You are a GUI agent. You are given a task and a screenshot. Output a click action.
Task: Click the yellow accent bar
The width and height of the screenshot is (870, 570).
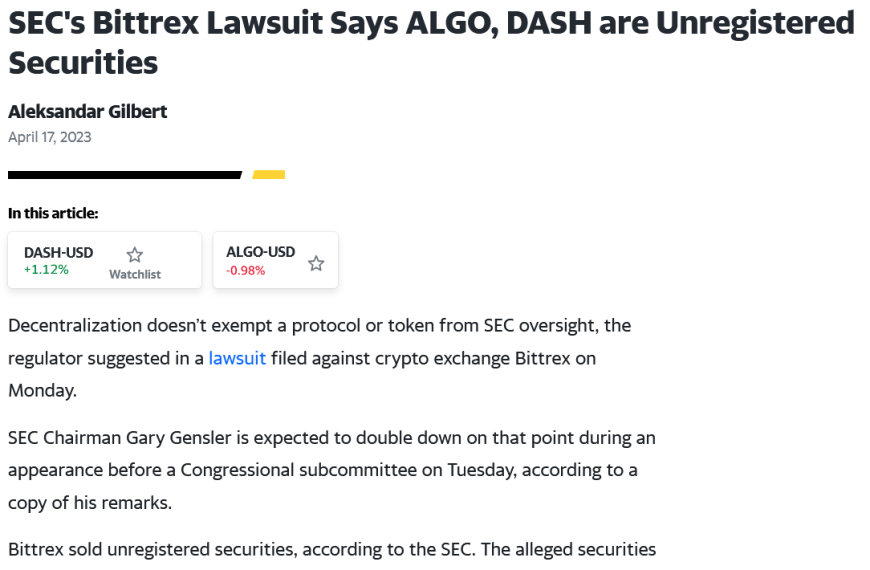tap(269, 175)
